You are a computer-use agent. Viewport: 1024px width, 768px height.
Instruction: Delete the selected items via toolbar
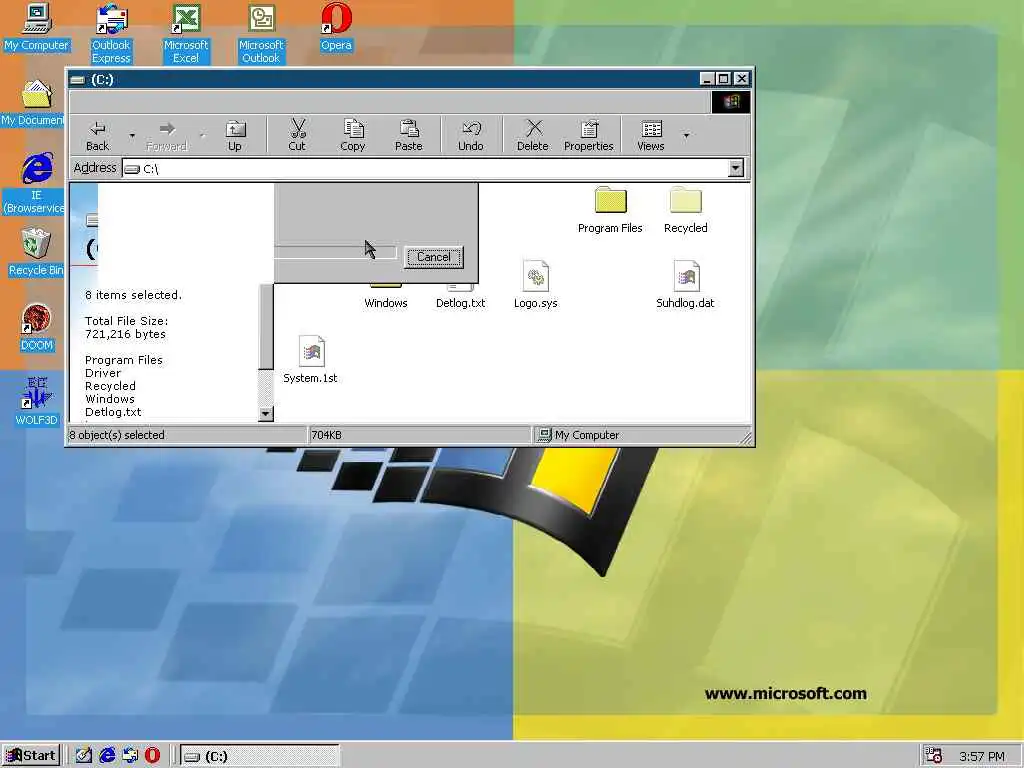point(533,135)
